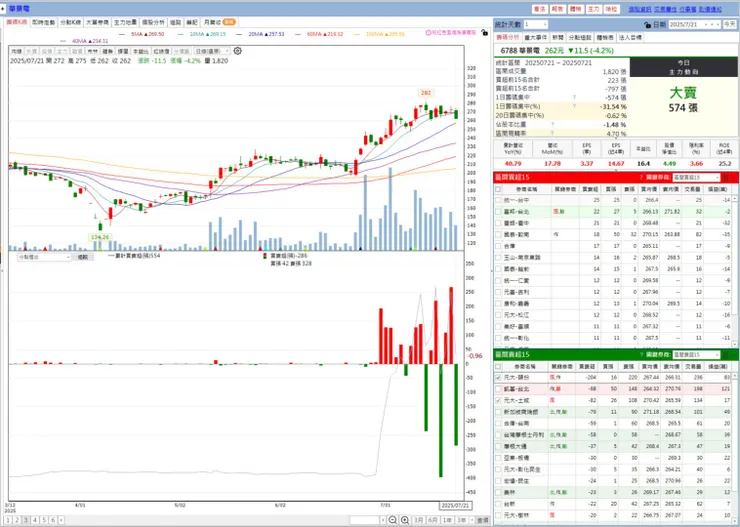Click the 均線 chart overlay button
The height and width of the screenshot is (527, 740).
point(17,51)
